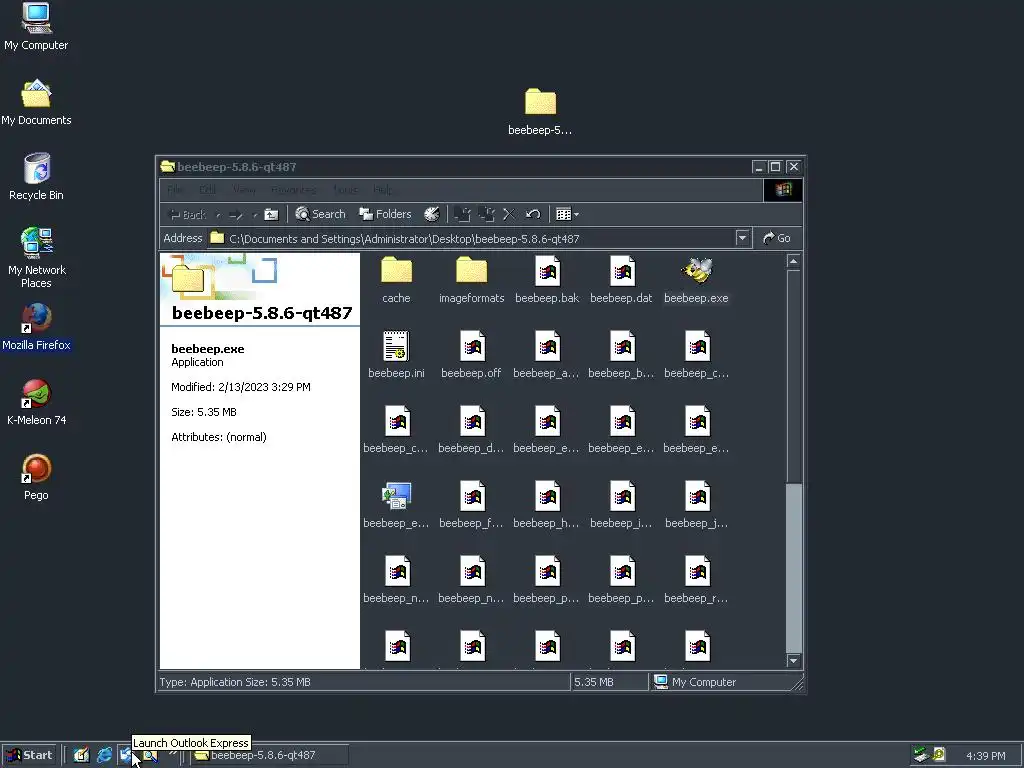The height and width of the screenshot is (768, 1024).
Task: Select the beebeep_a... file
Action: (x=547, y=355)
